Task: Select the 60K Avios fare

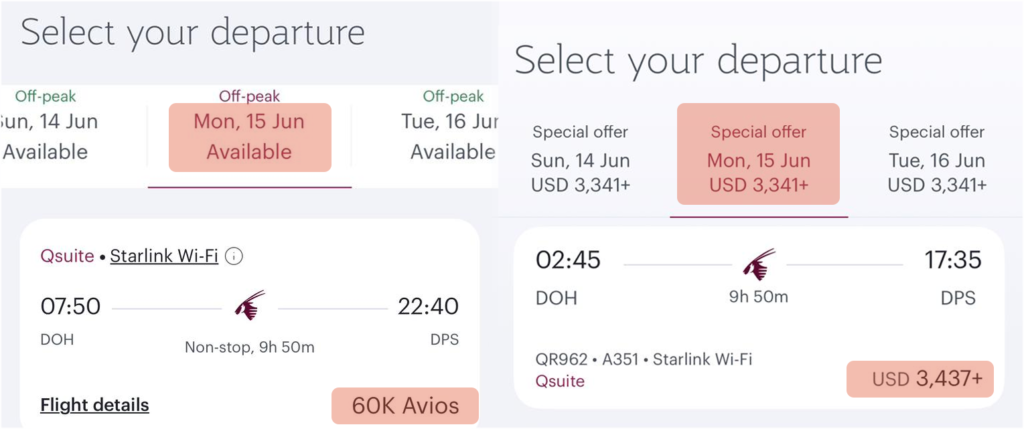Action: [x=405, y=406]
